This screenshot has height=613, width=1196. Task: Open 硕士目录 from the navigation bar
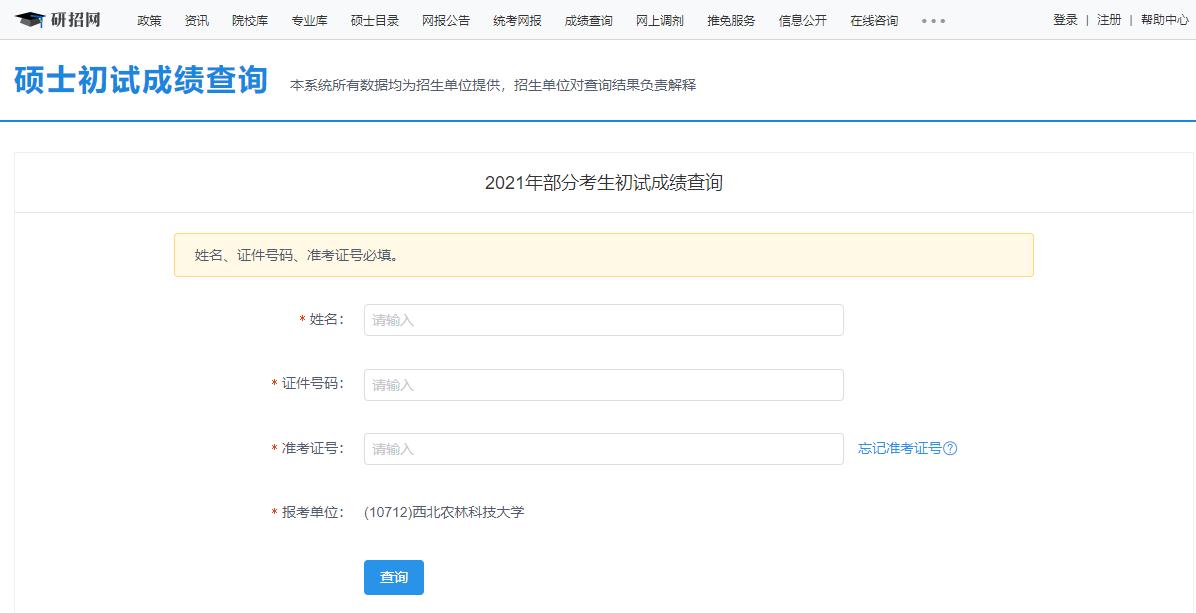[375, 21]
